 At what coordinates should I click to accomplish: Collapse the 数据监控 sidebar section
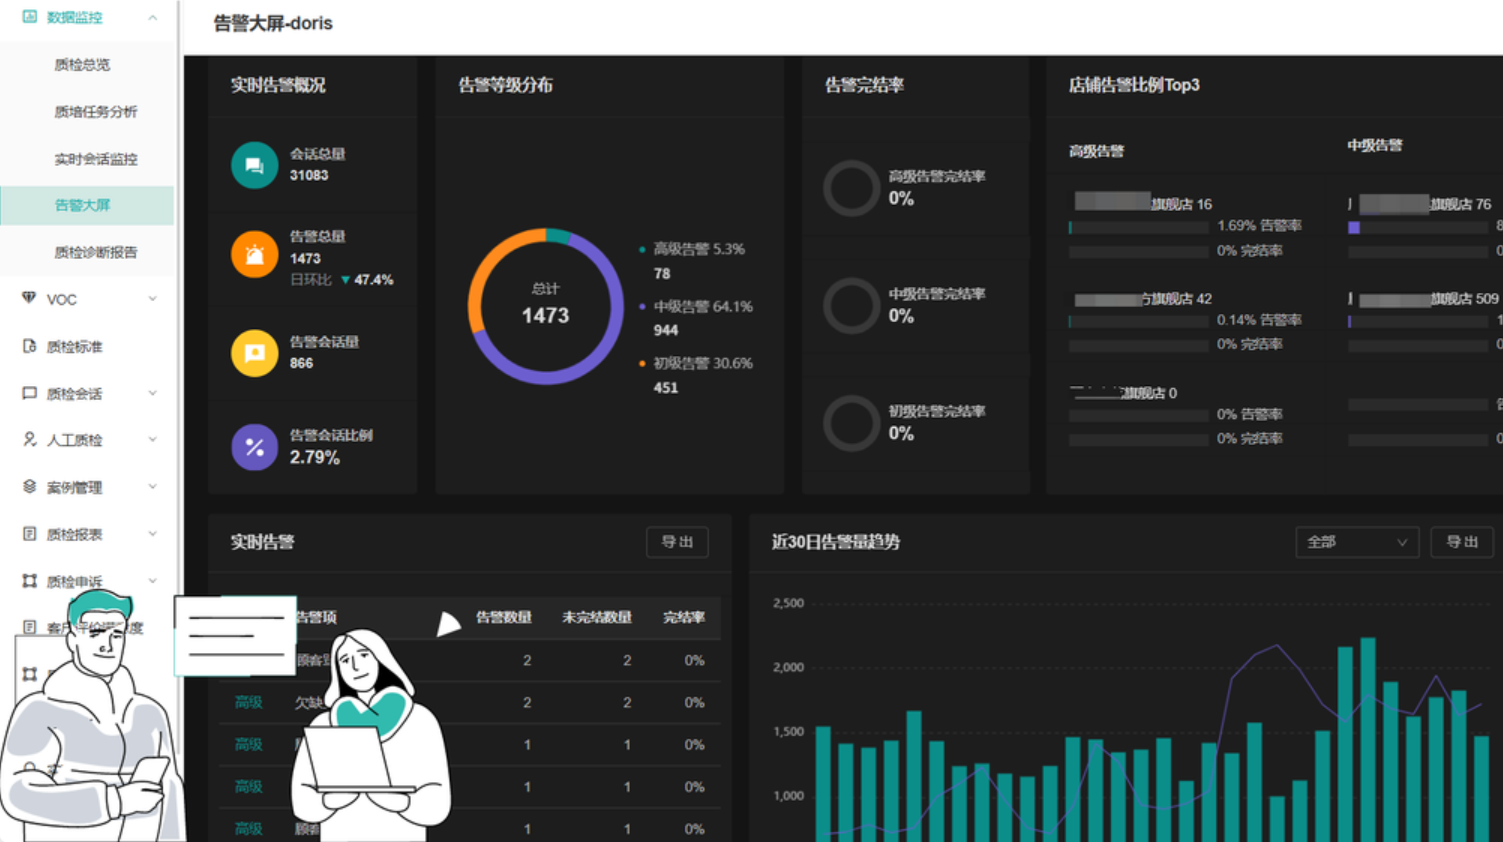click(x=152, y=18)
